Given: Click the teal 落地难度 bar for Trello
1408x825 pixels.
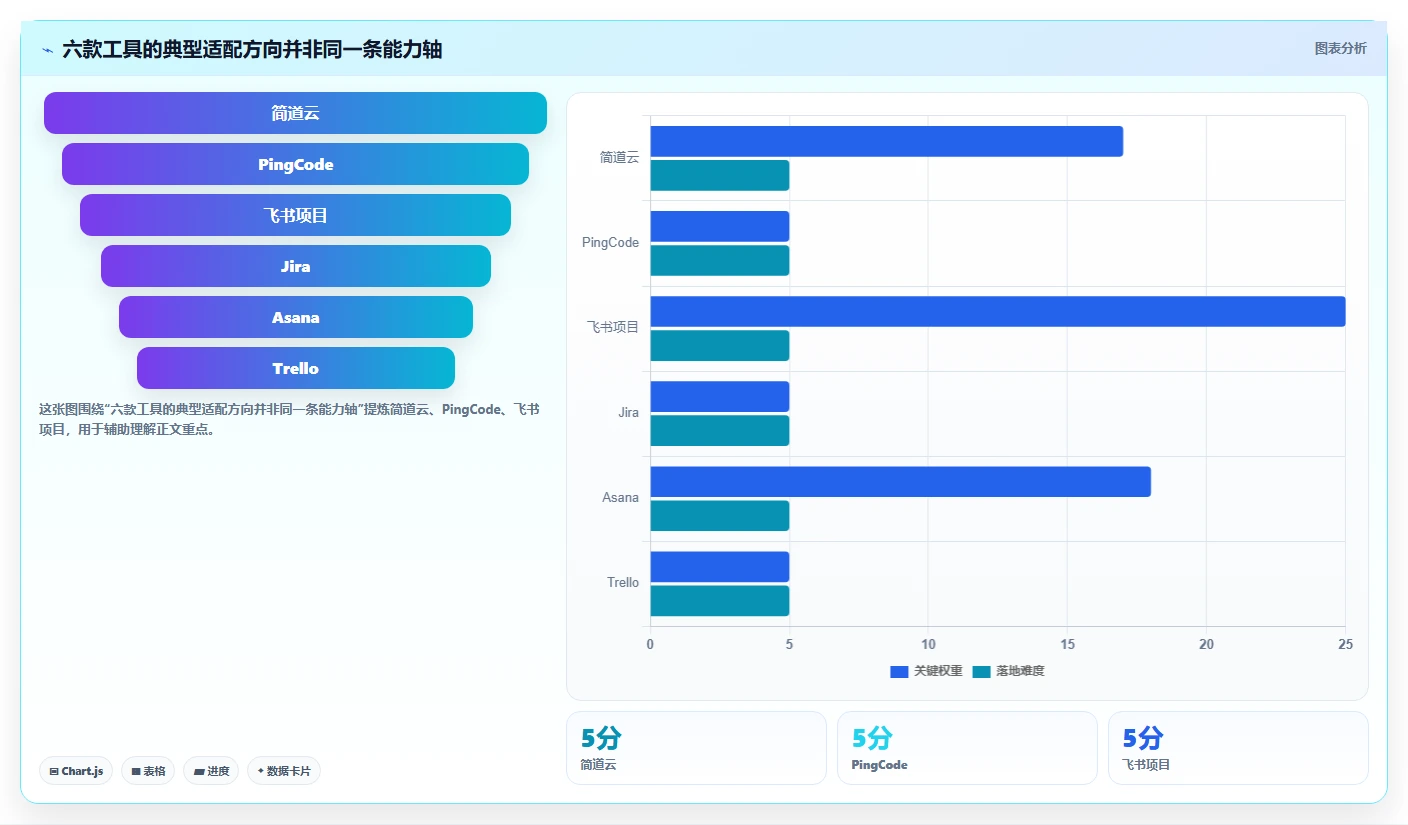Looking at the screenshot, I should pos(720,600).
